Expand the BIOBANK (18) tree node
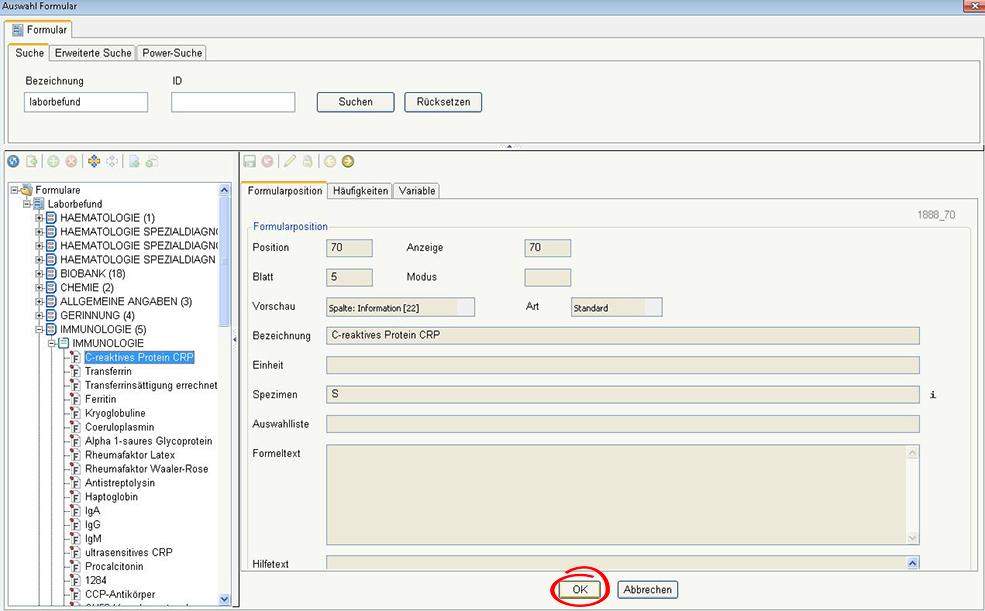Screen dimensions: 985x611 click(40, 273)
